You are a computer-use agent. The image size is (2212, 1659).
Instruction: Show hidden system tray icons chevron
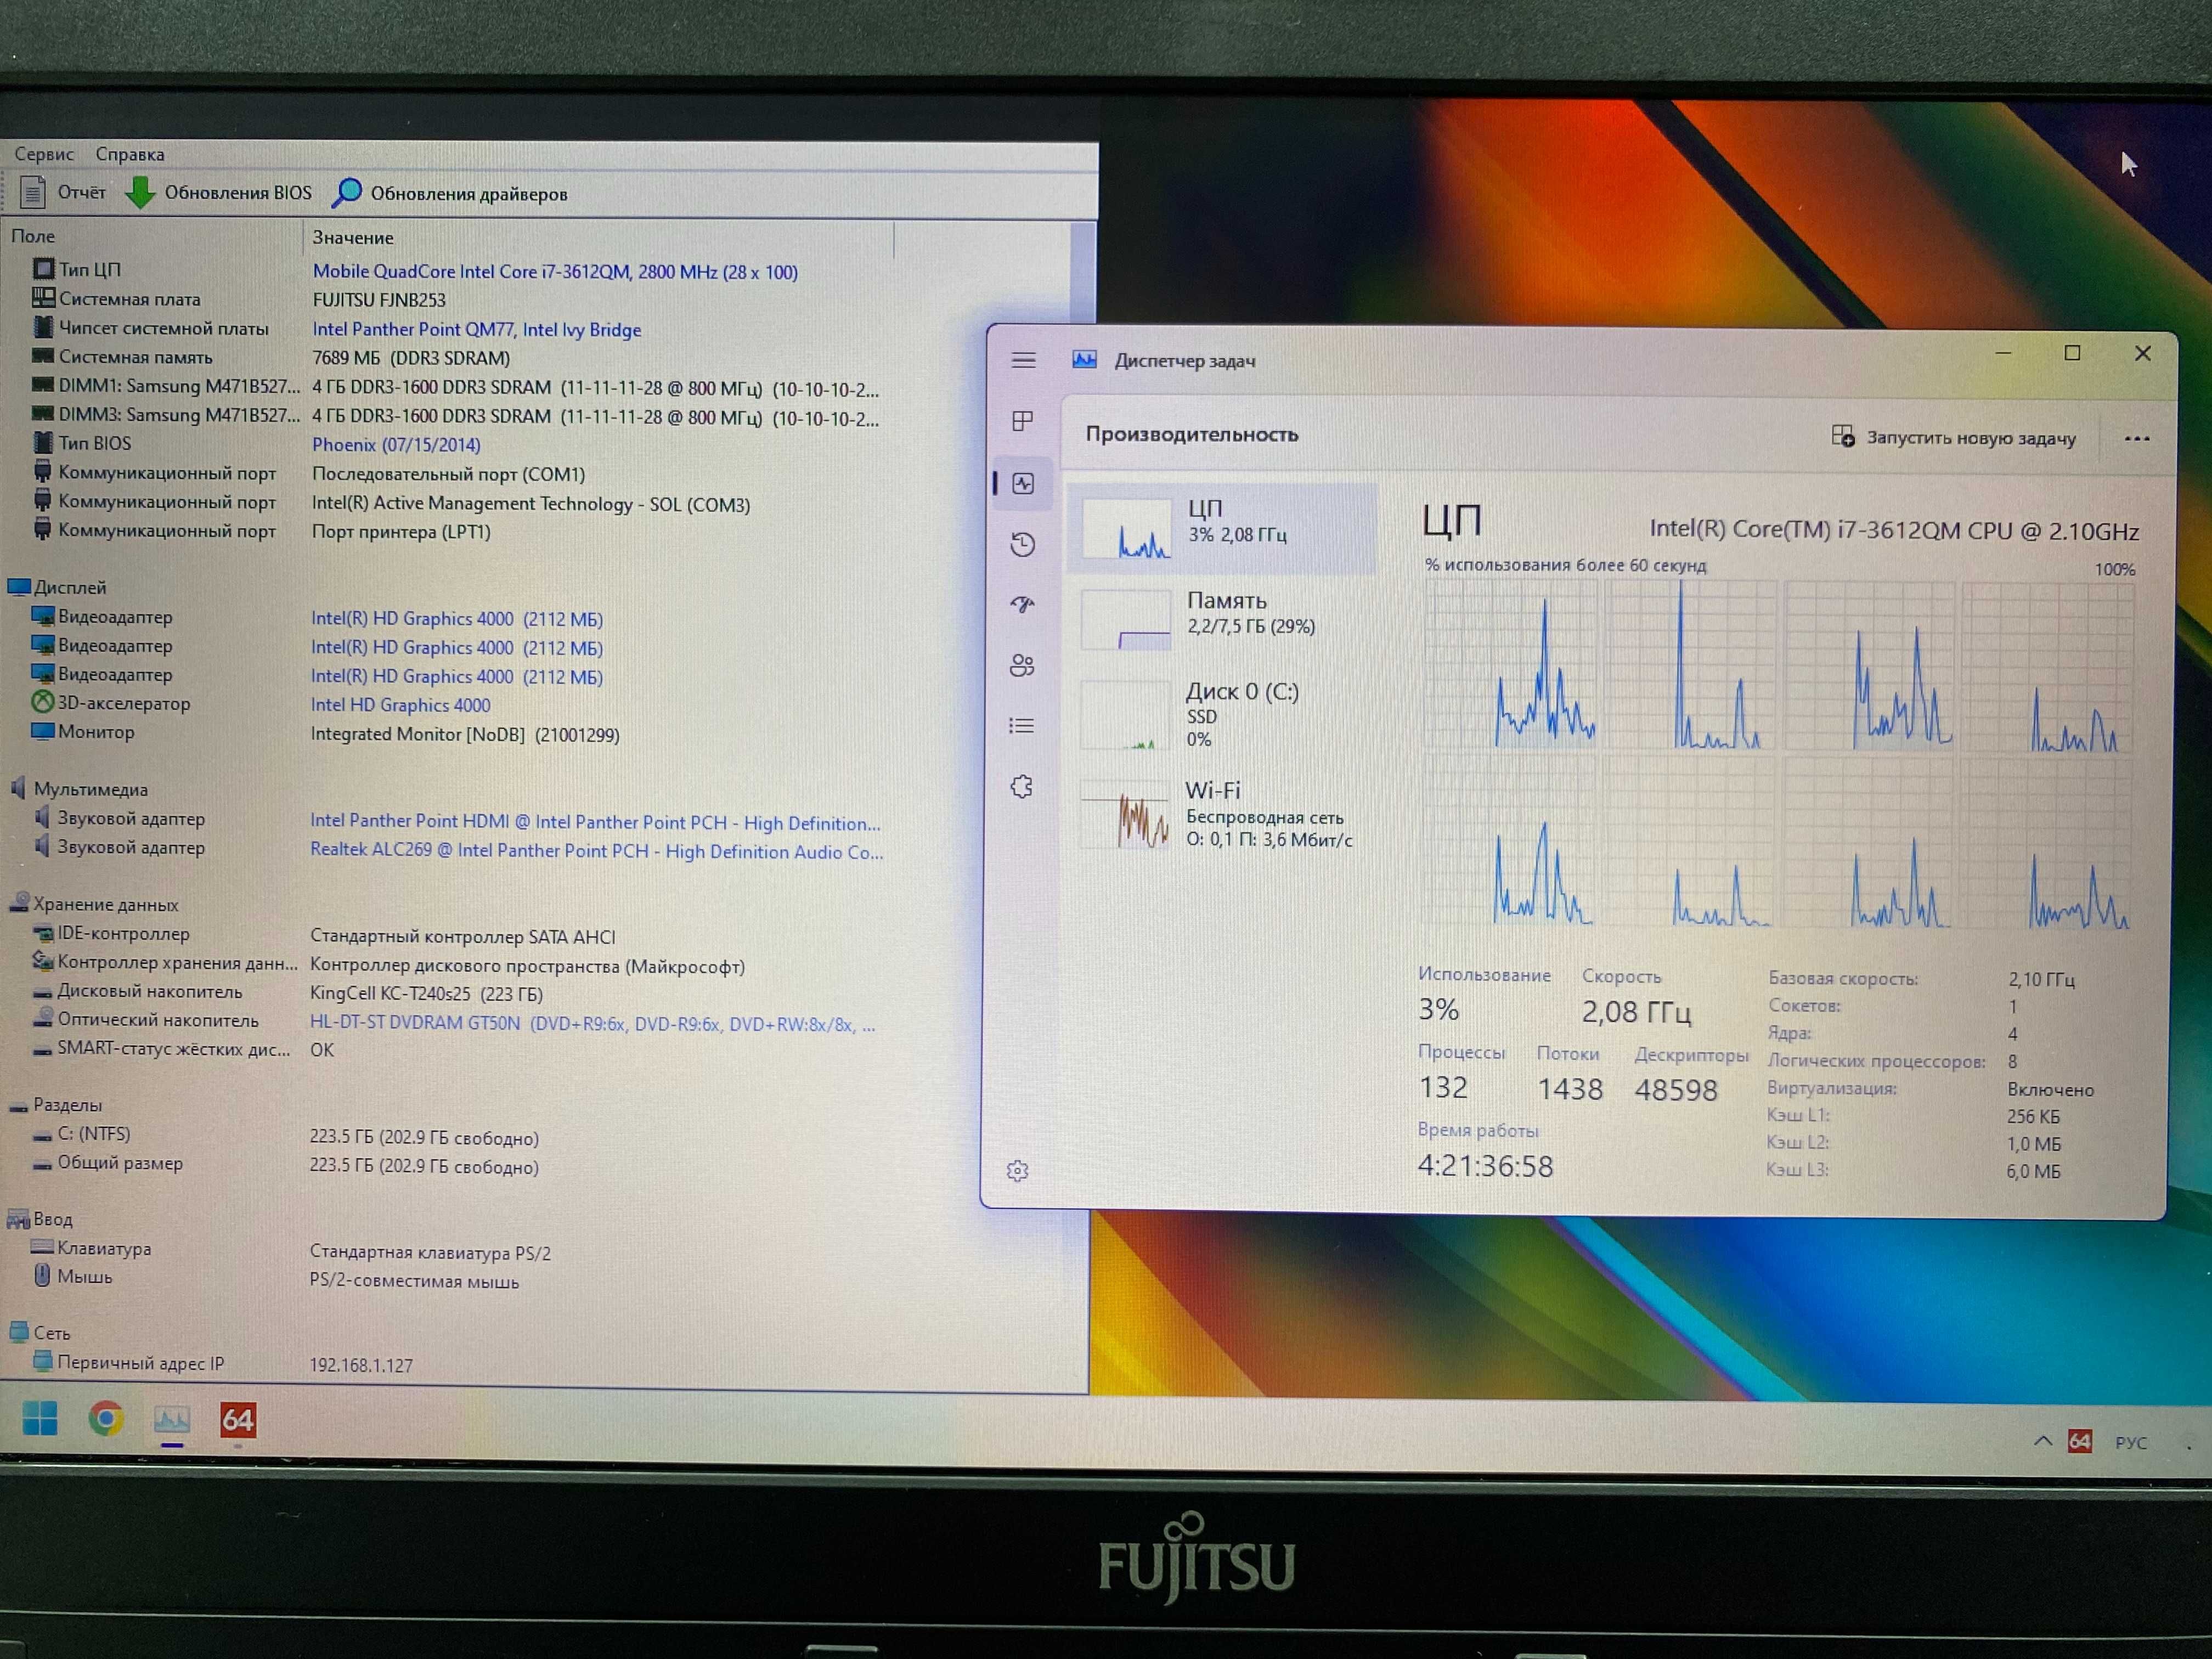(x=2043, y=1441)
